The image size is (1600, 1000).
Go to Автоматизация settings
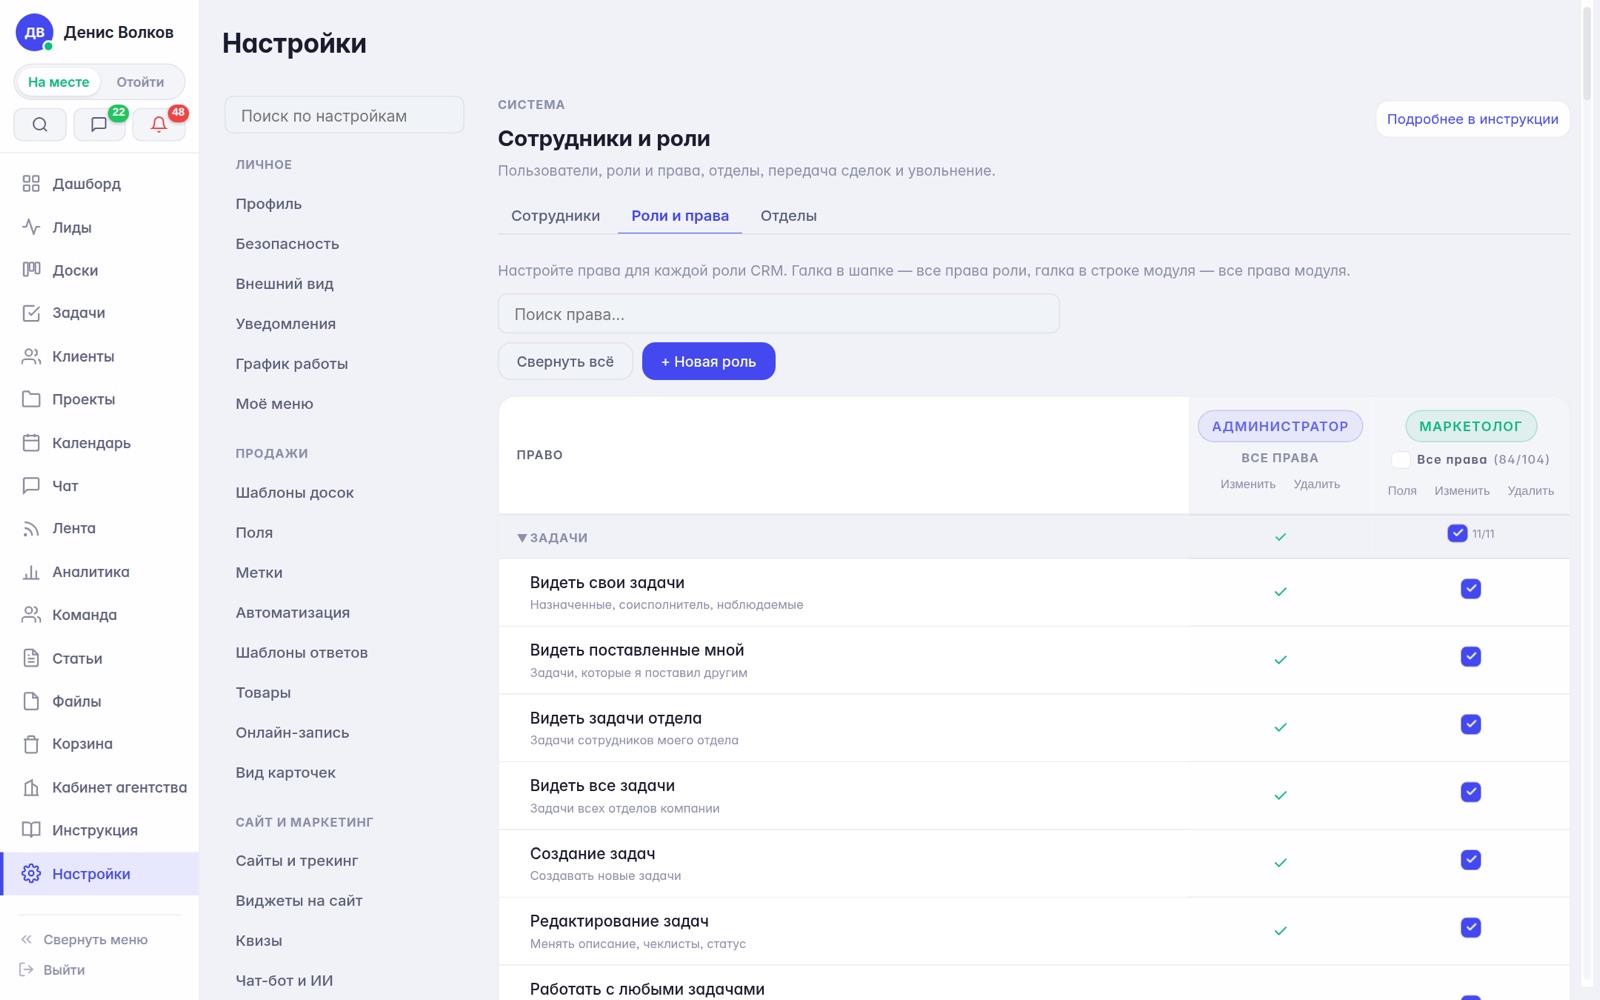point(292,613)
